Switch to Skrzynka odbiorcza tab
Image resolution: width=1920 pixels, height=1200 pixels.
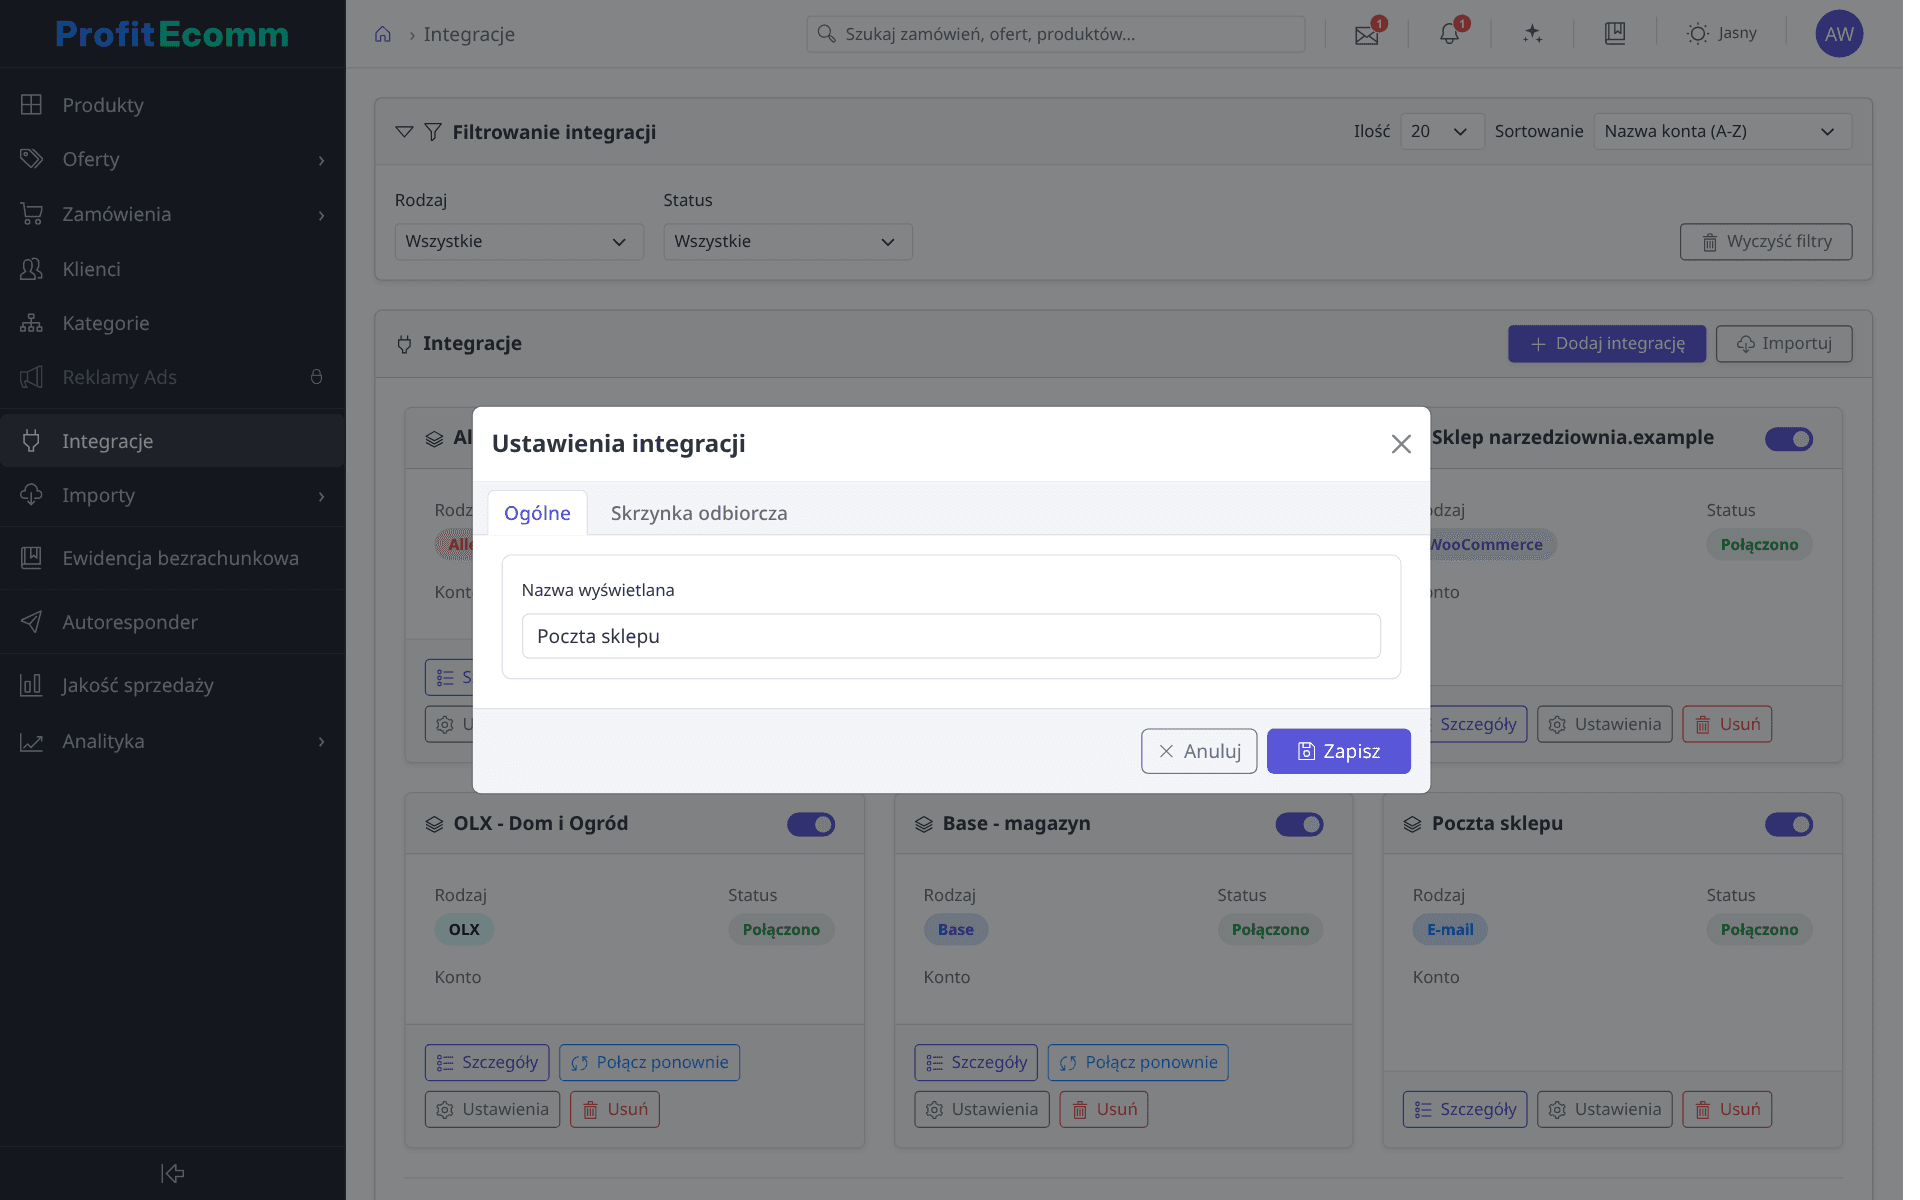pyautogui.click(x=699, y=513)
